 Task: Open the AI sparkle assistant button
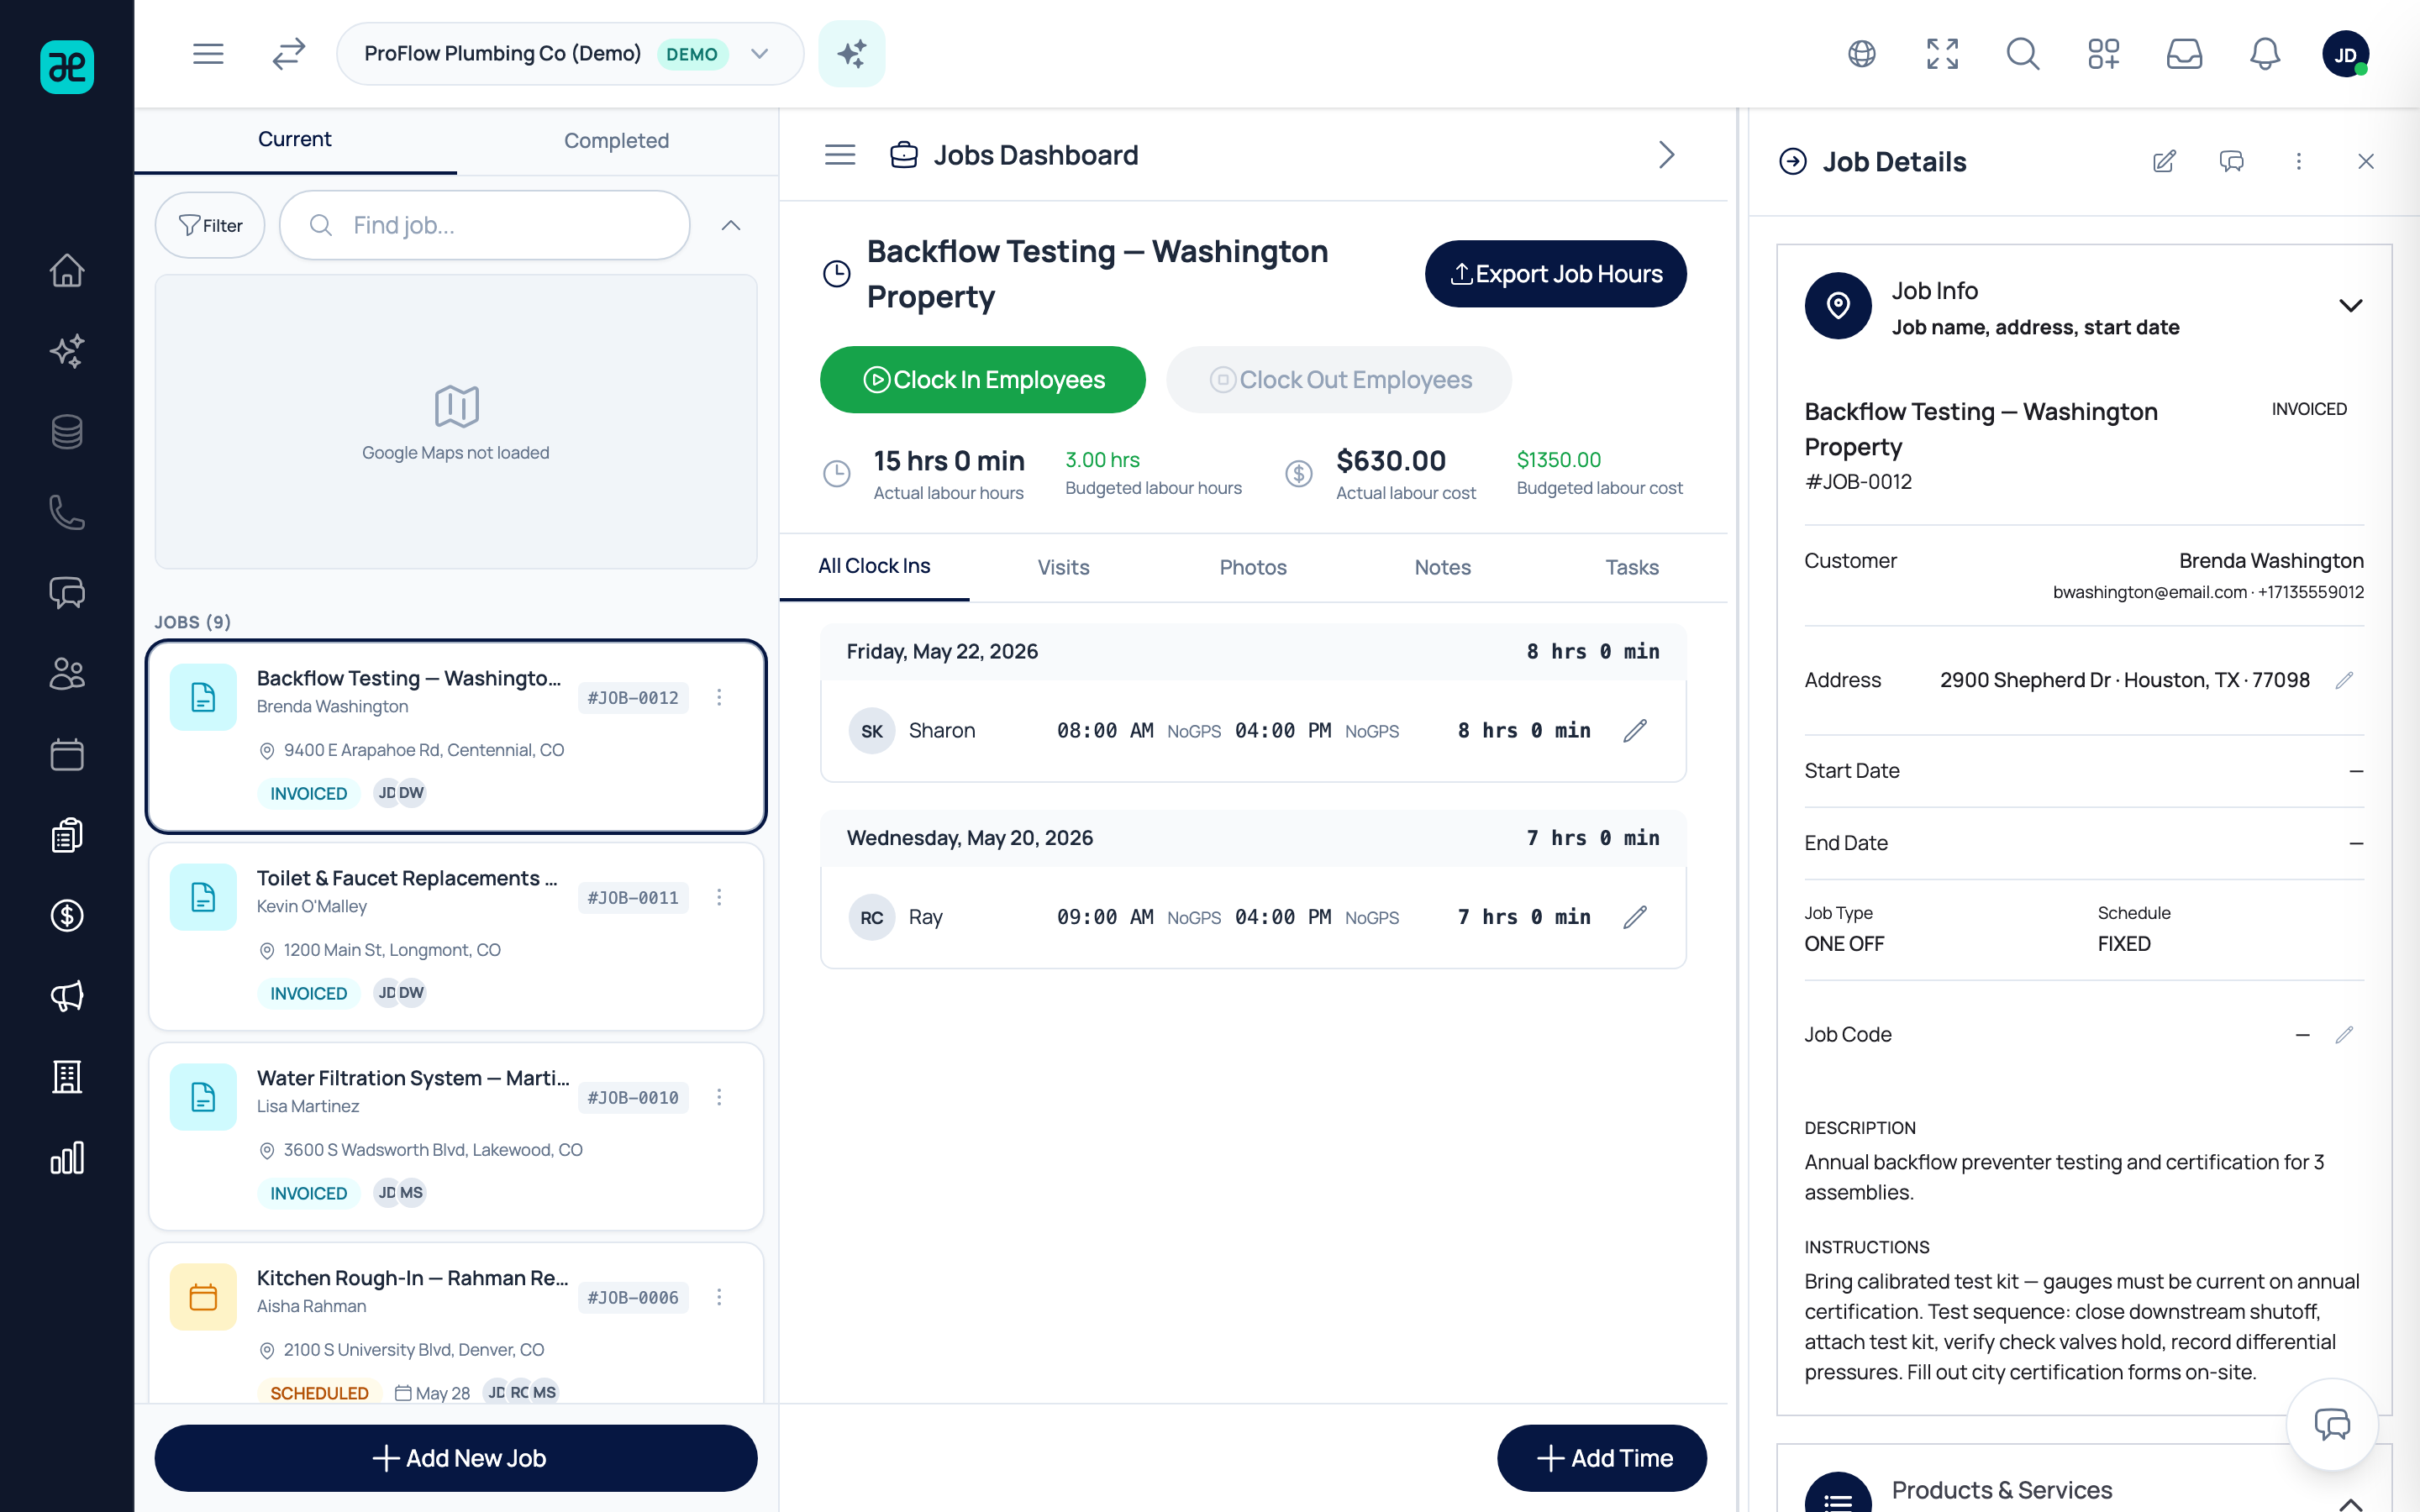coord(852,54)
